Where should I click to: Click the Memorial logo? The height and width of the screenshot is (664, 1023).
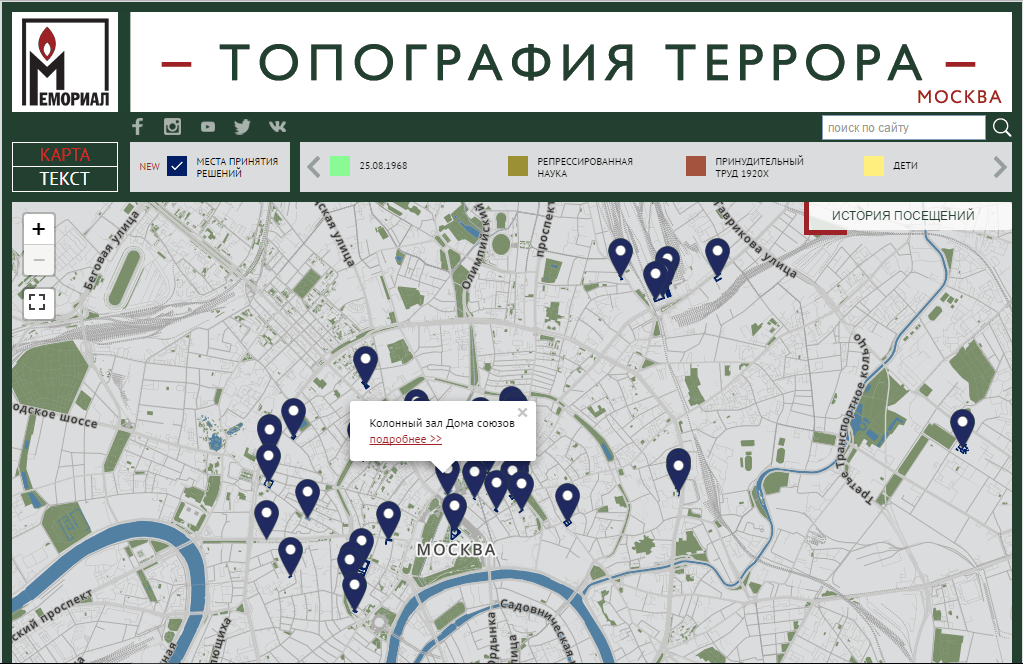65,62
